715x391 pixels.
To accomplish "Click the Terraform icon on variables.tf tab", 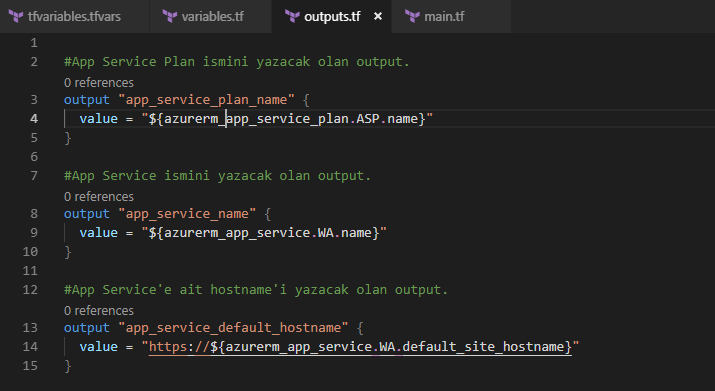I will click(170, 17).
